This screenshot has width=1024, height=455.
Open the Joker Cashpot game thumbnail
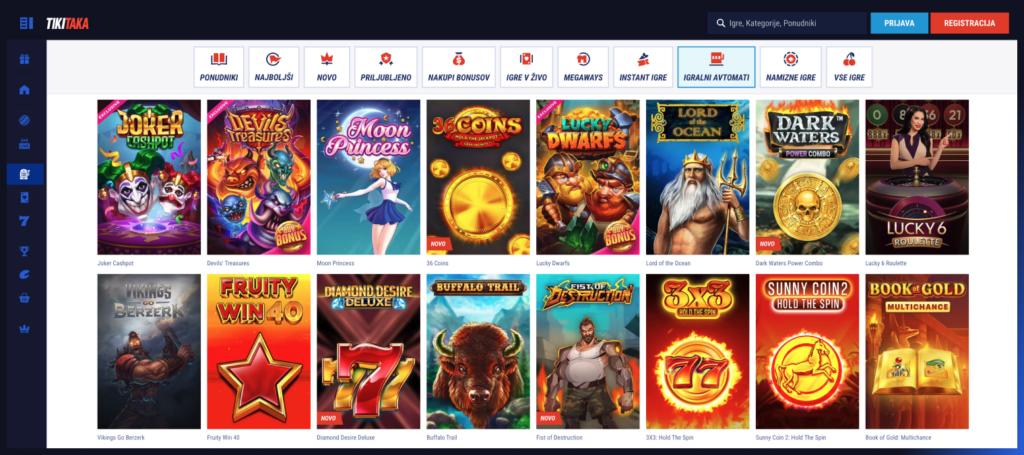pos(149,177)
